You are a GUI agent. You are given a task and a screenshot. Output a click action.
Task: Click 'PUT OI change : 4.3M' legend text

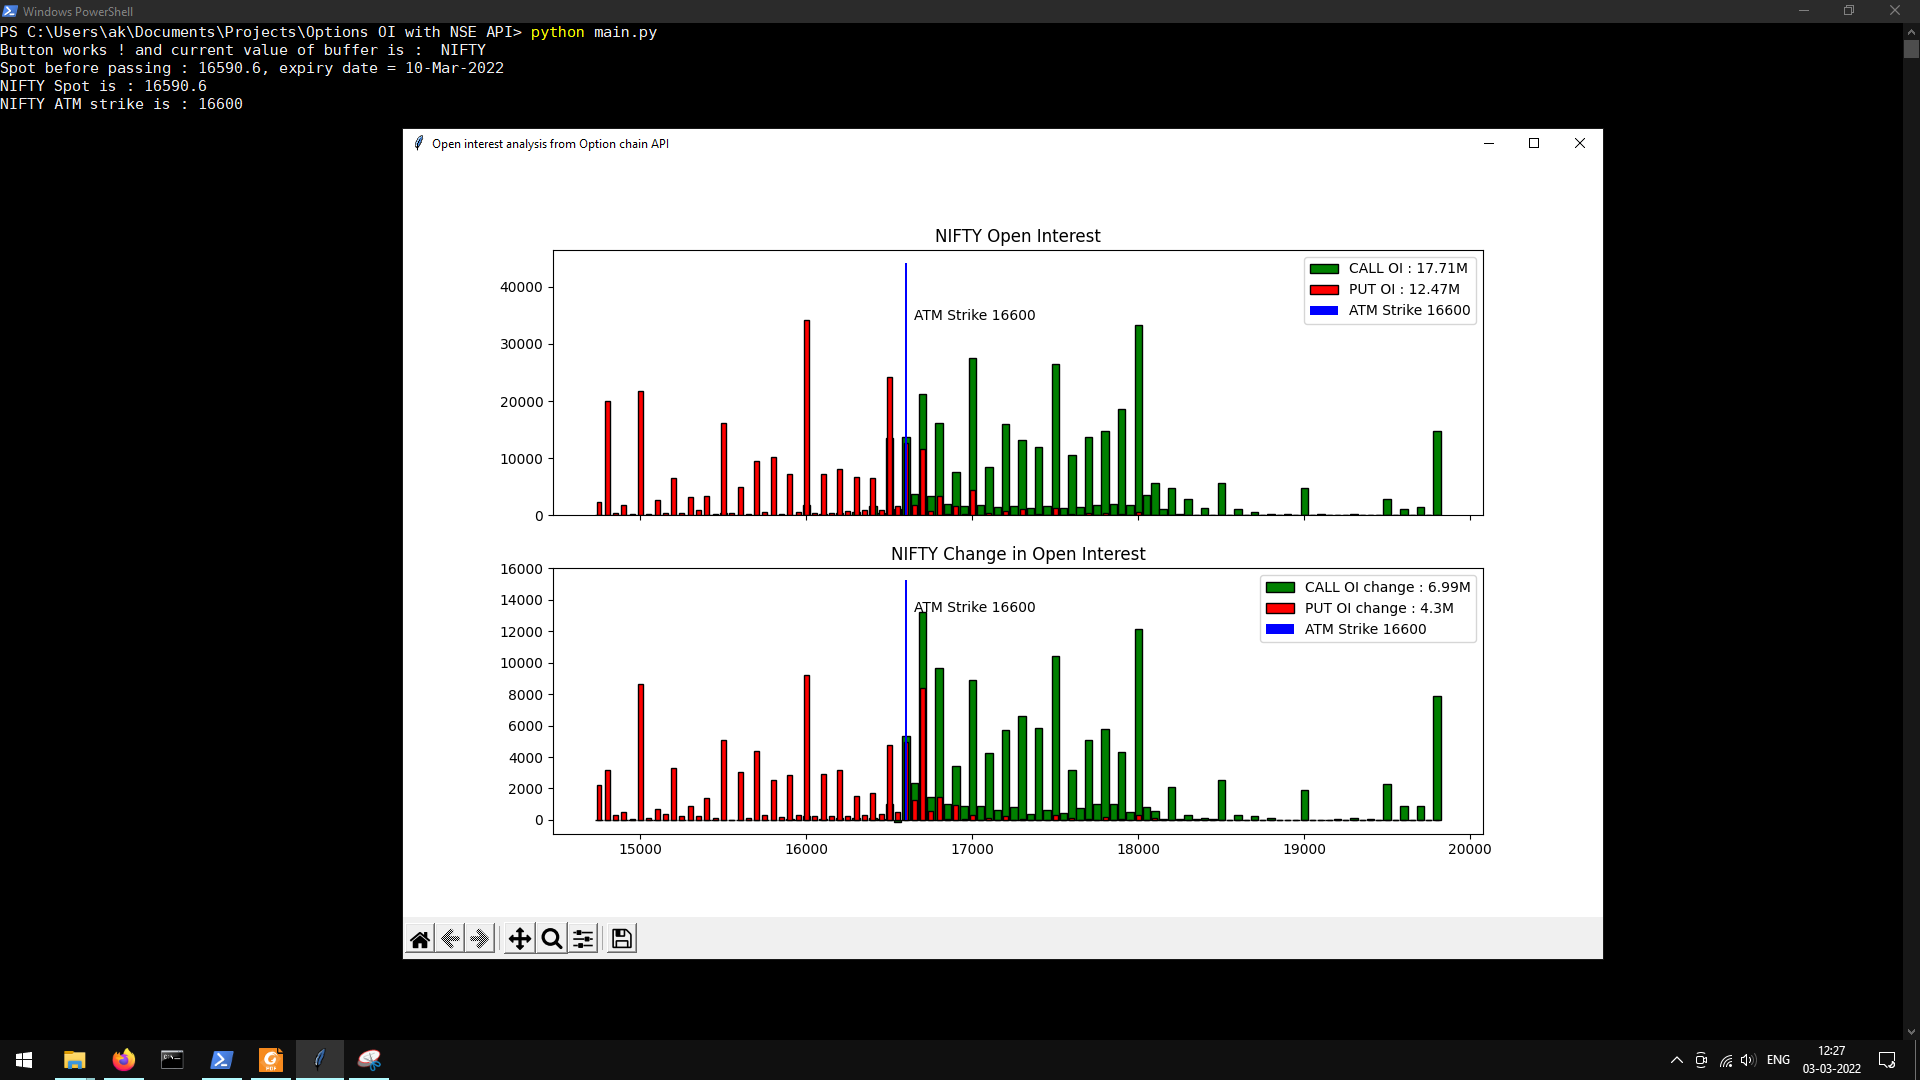(x=1379, y=608)
